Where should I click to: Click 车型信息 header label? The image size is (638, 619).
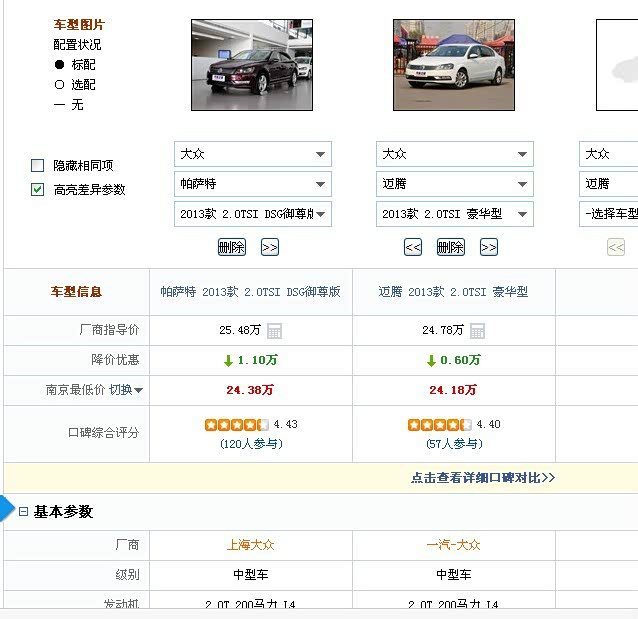click(x=76, y=291)
